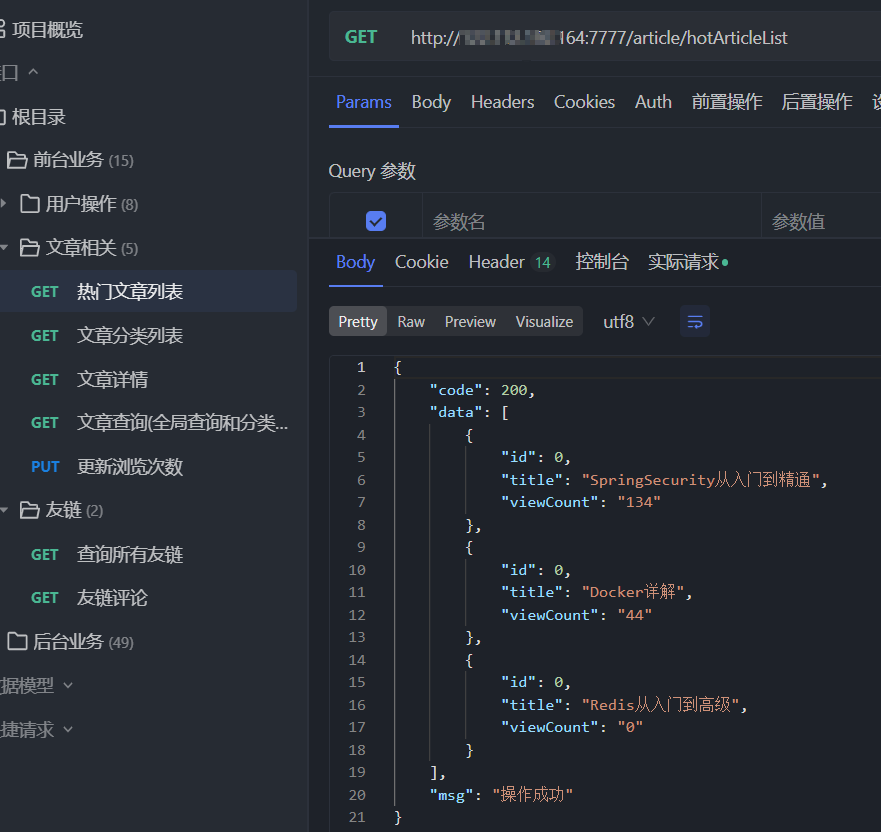Click the 友链 folder icon

[x=30, y=510]
